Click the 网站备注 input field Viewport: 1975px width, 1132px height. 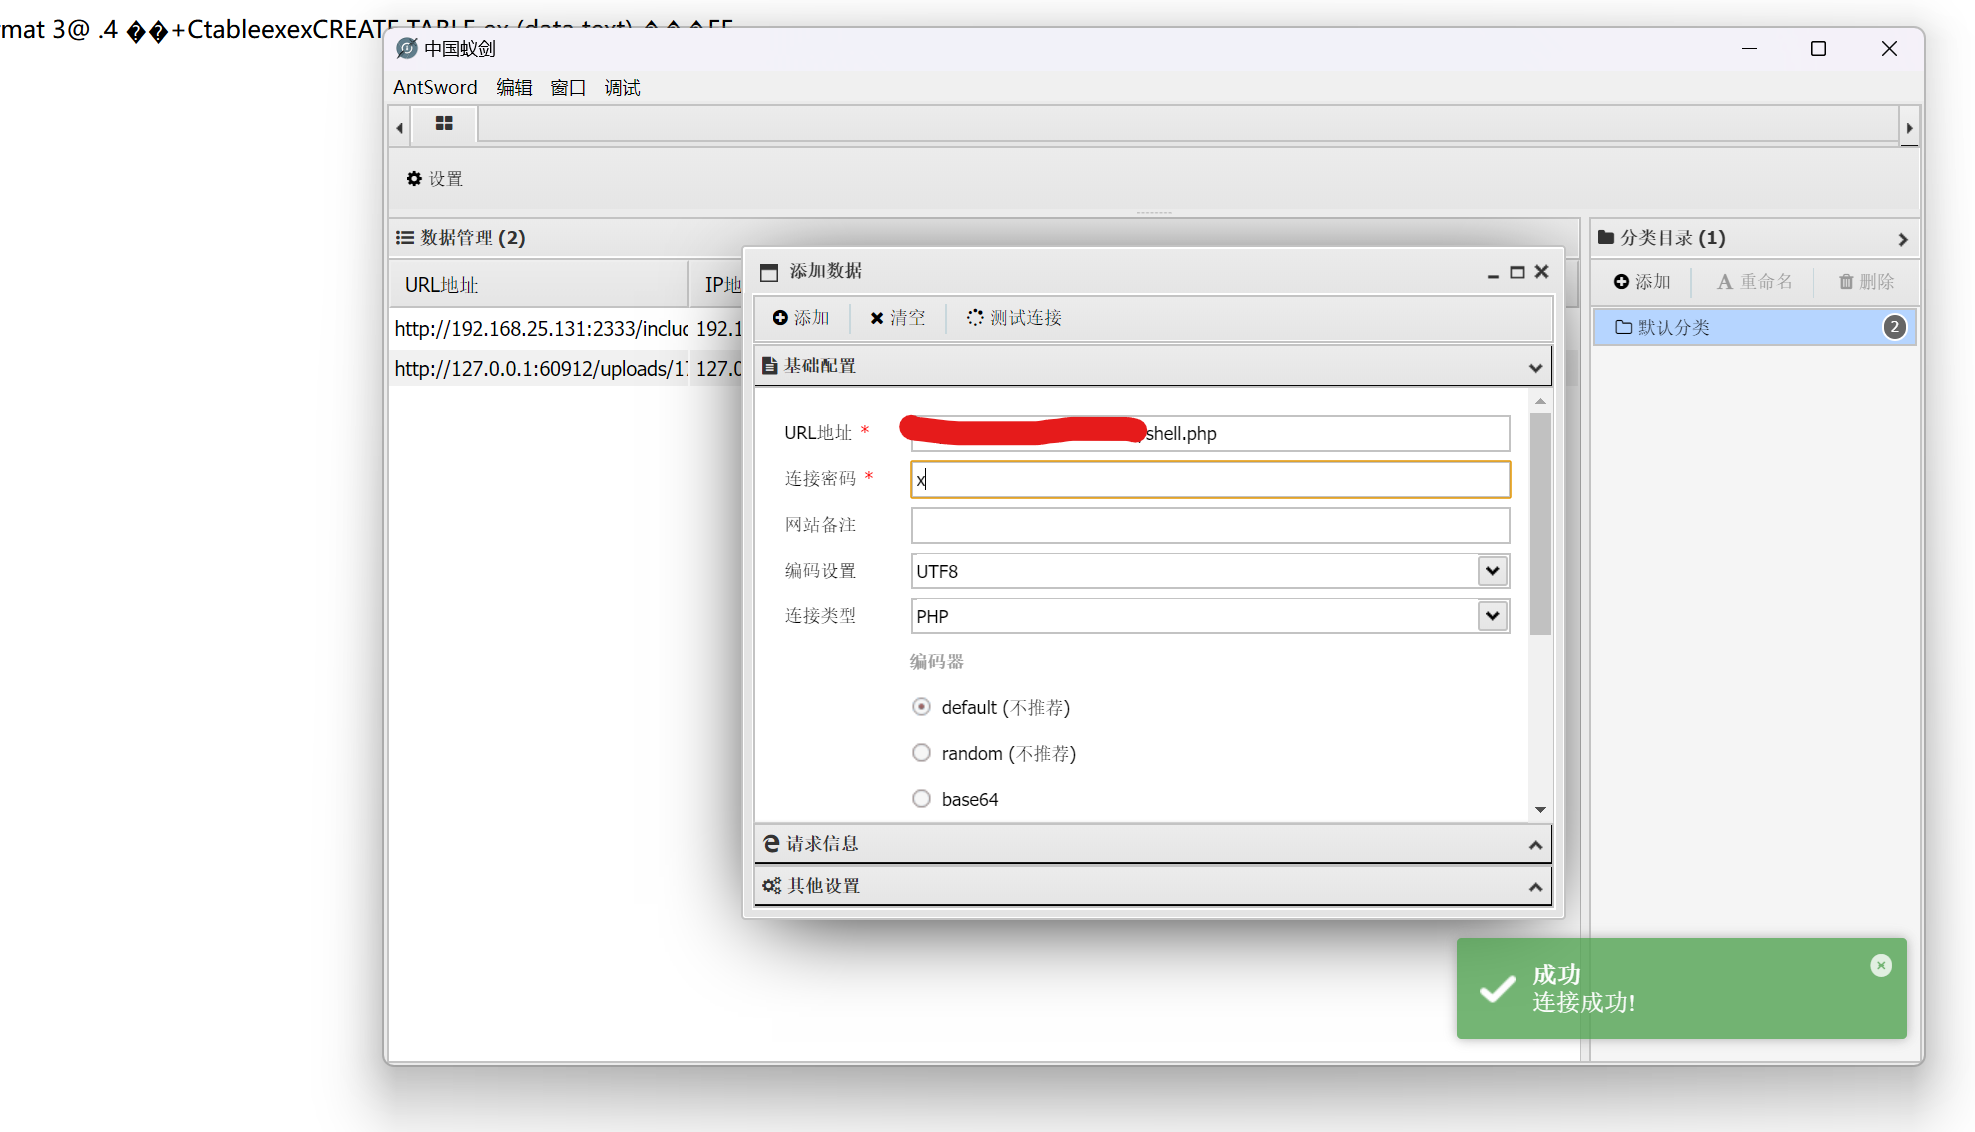point(1209,525)
